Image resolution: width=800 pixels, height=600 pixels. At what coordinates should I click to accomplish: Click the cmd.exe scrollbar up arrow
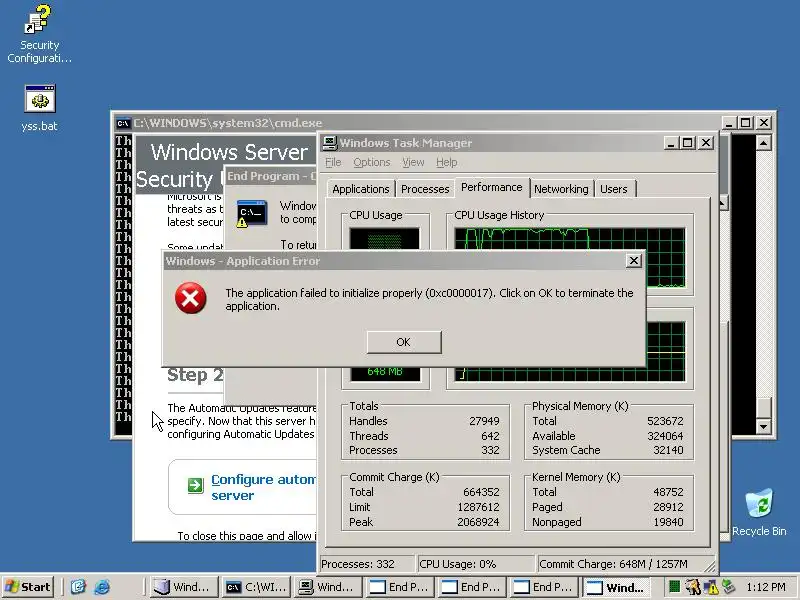click(x=763, y=143)
